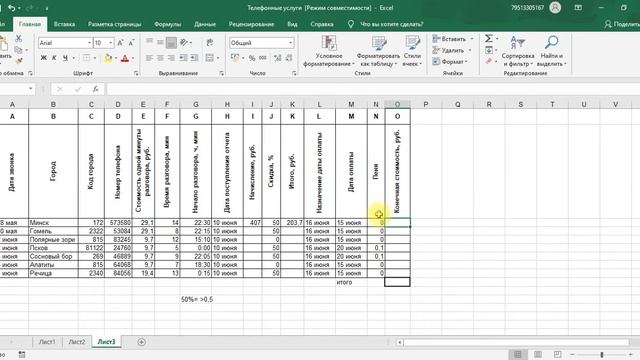Viewport: 640px width, 360px height.
Task: Open the Вид ribbon tab
Action: 292,24
